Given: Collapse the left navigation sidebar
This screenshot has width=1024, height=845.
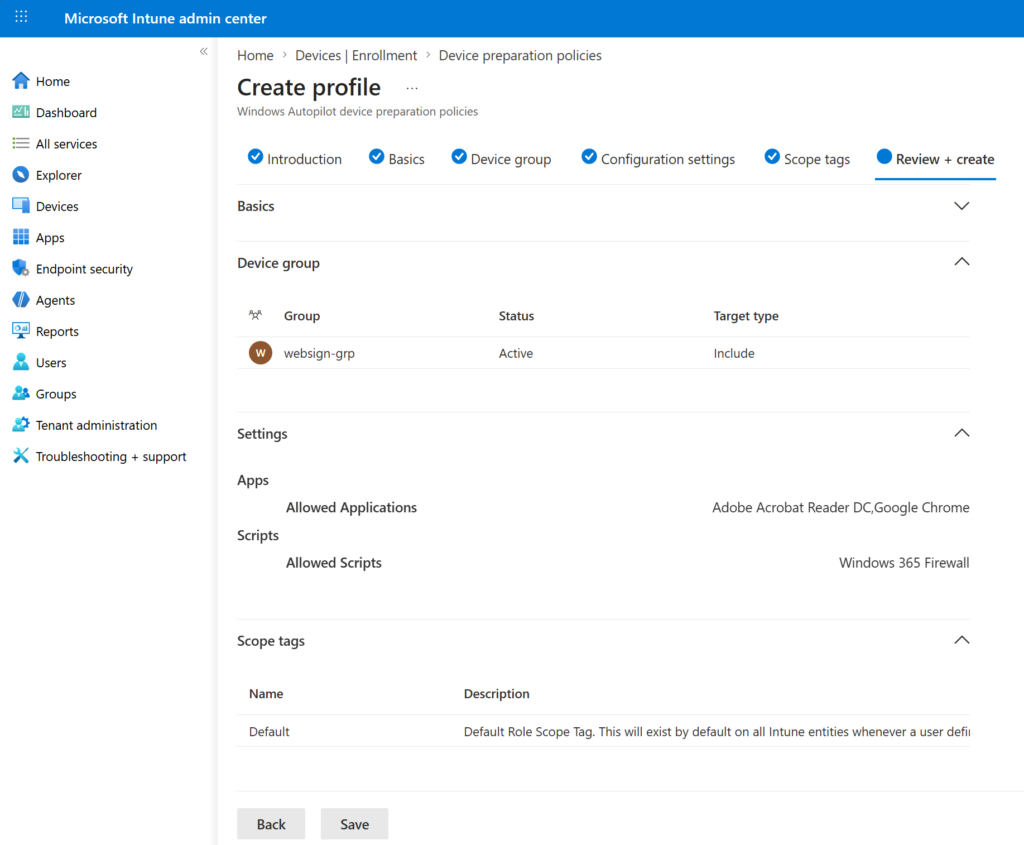Looking at the screenshot, I should tap(203, 51).
